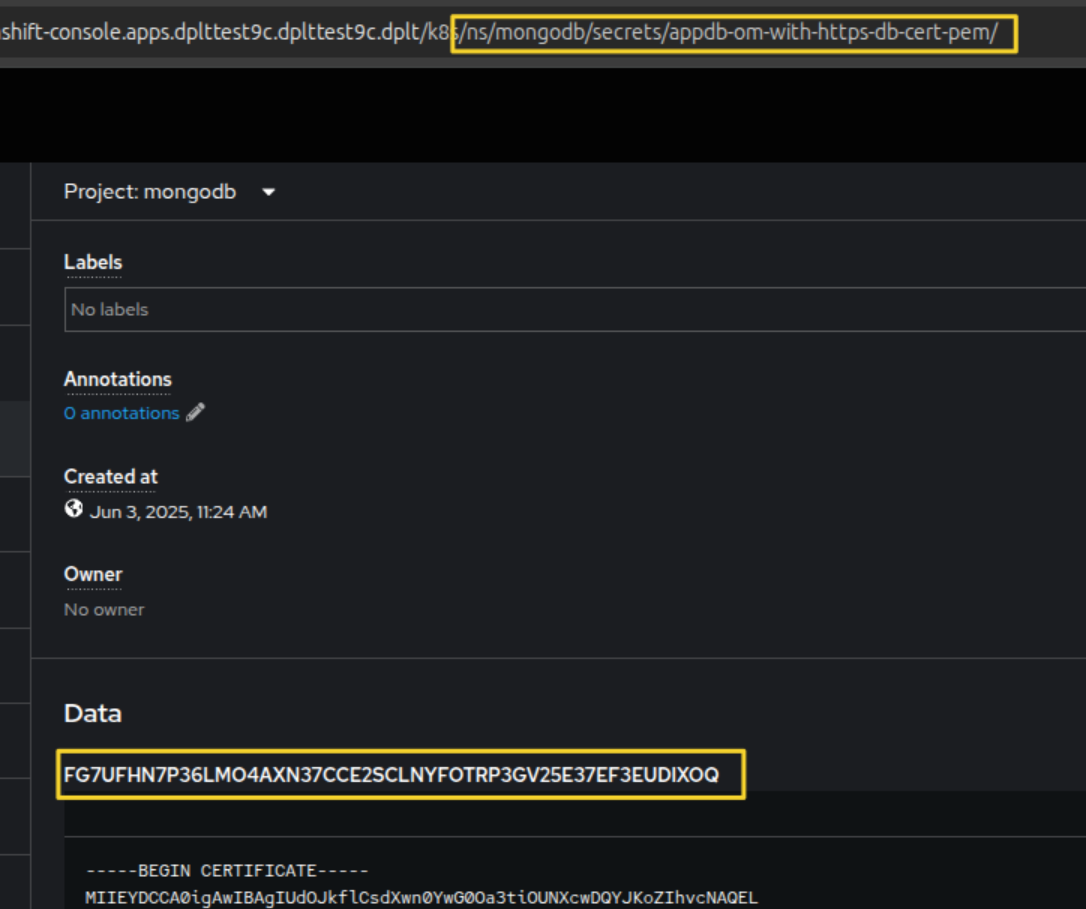This screenshot has height=909, width=1086.
Task: Click the Owner field heading
Action: click(93, 574)
